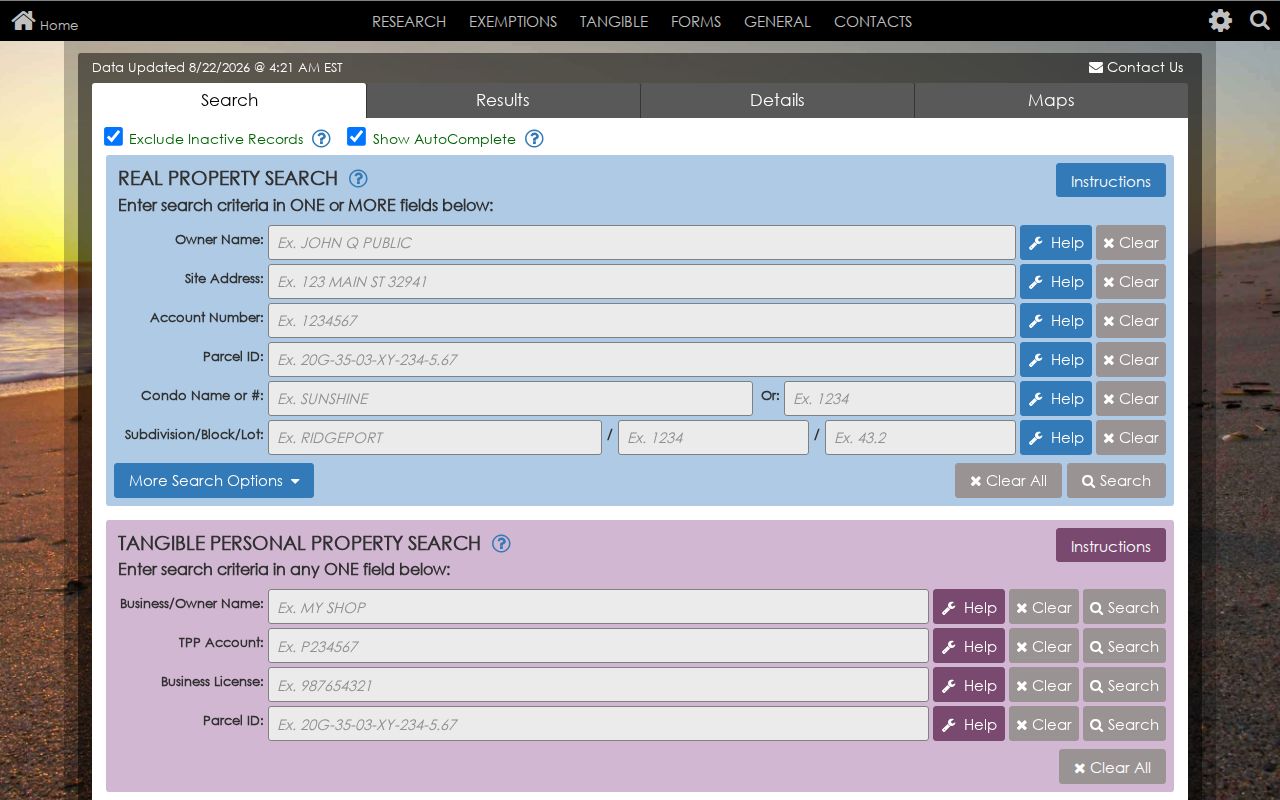The height and width of the screenshot is (800, 1280).
Task: Open the EXEMPTIONS menu
Action: (x=513, y=21)
